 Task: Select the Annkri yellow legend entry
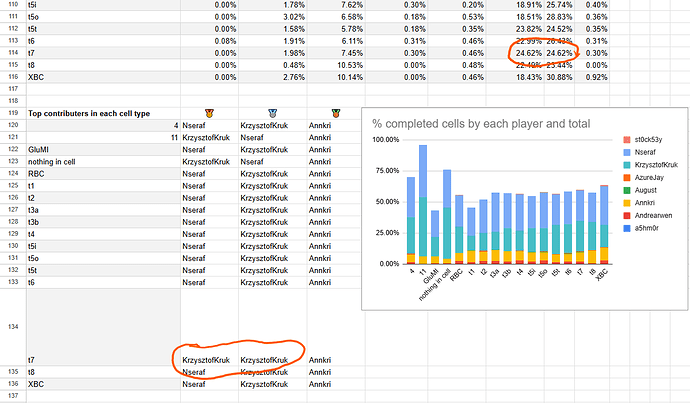pyautogui.click(x=639, y=203)
